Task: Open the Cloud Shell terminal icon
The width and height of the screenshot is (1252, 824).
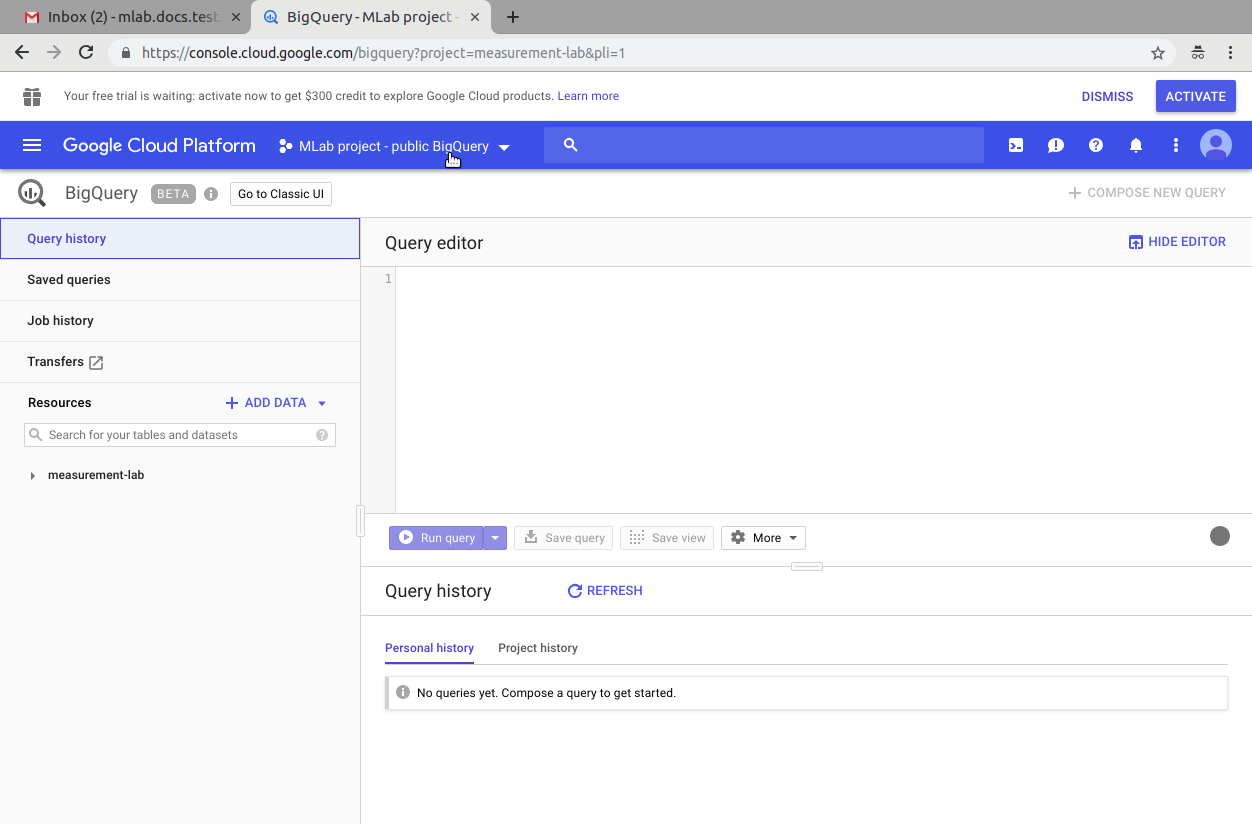Action: pyautogui.click(x=1015, y=145)
